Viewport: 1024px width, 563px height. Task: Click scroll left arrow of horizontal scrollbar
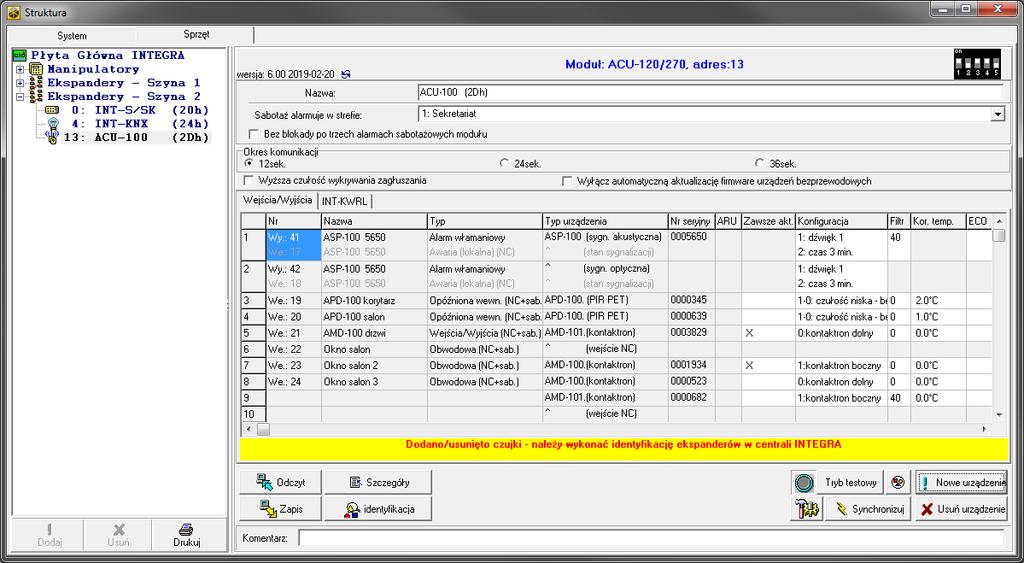tap(248, 429)
